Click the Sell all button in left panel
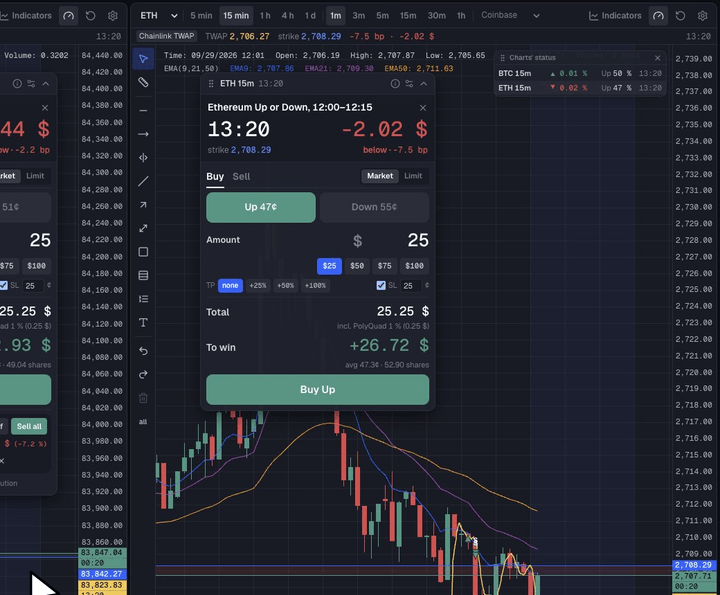This screenshot has height=595, width=720. click(x=29, y=426)
